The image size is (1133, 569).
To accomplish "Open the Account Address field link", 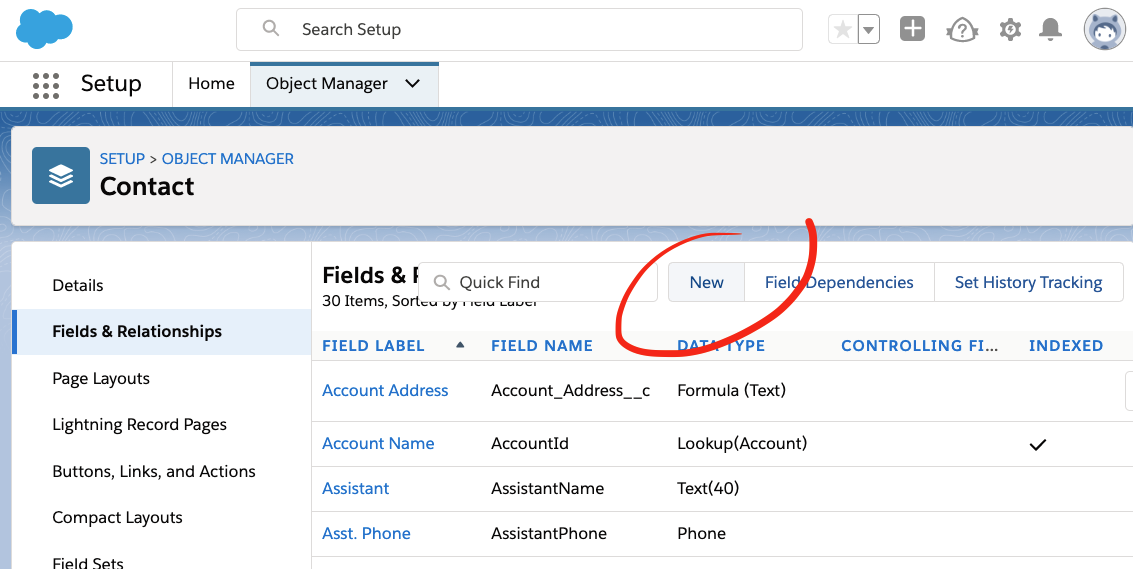I will (385, 390).
